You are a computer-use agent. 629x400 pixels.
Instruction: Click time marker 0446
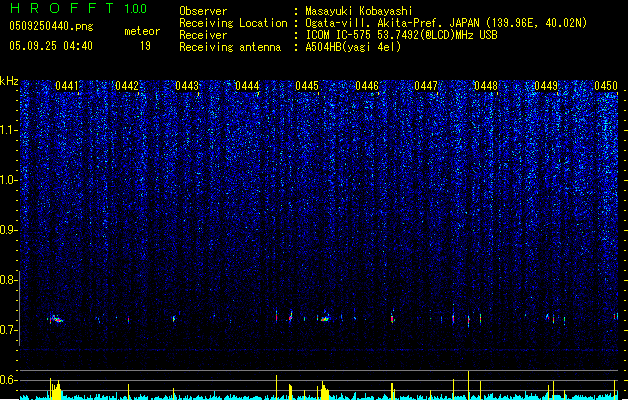click(x=367, y=86)
